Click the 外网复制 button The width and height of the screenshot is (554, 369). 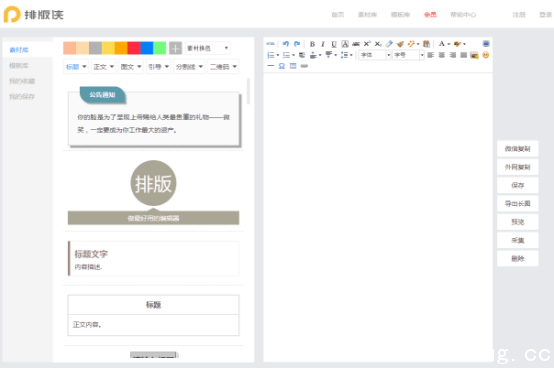pyautogui.click(x=518, y=167)
